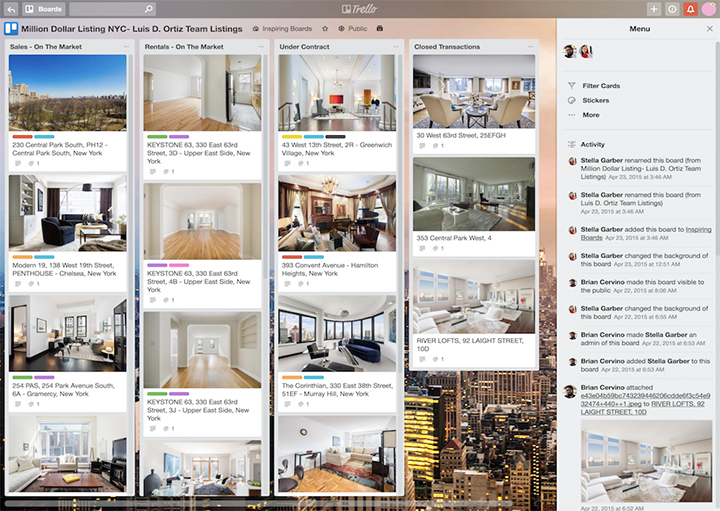Viewport: 720px width, 511px height.
Task: Click description icon on 30 West 63rd card
Action: point(422,146)
